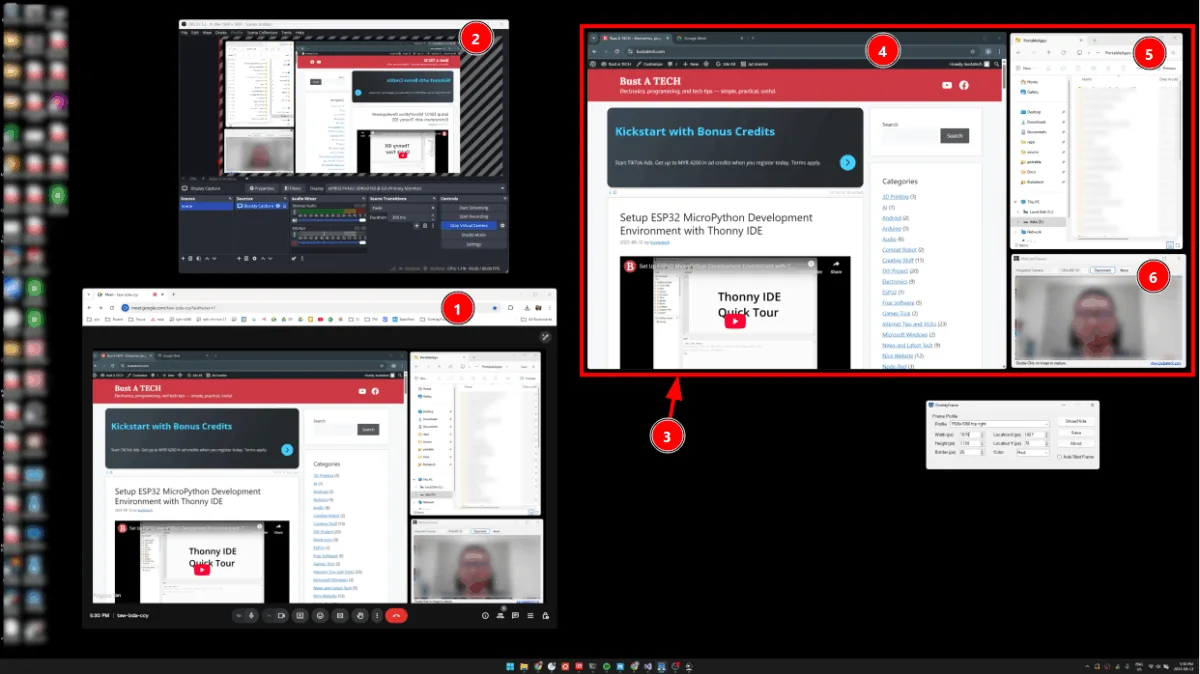Image resolution: width=1200 pixels, height=674 pixels.
Task: Click the blue arrow on the TikTok ad banner
Action: click(847, 162)
